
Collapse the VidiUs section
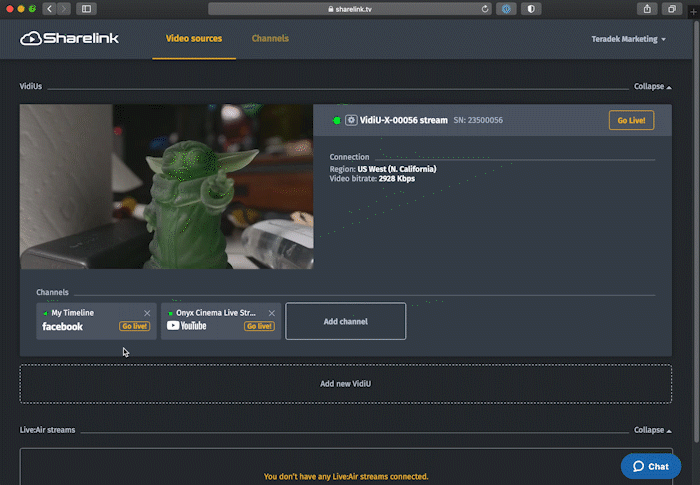(x=653, y=87)
